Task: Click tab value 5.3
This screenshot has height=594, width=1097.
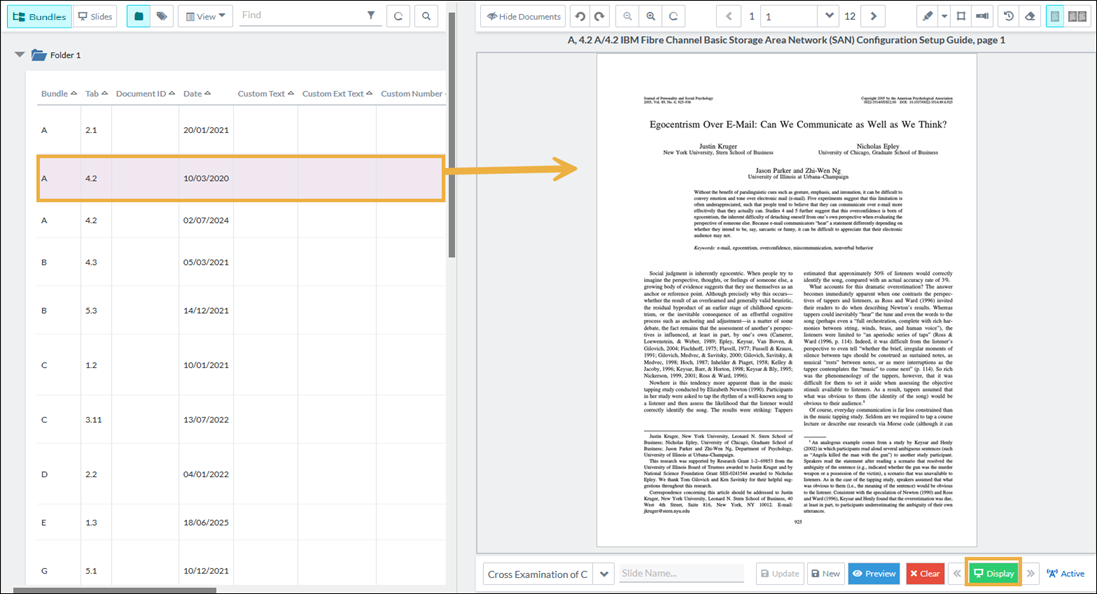Action: click(92, 311)
